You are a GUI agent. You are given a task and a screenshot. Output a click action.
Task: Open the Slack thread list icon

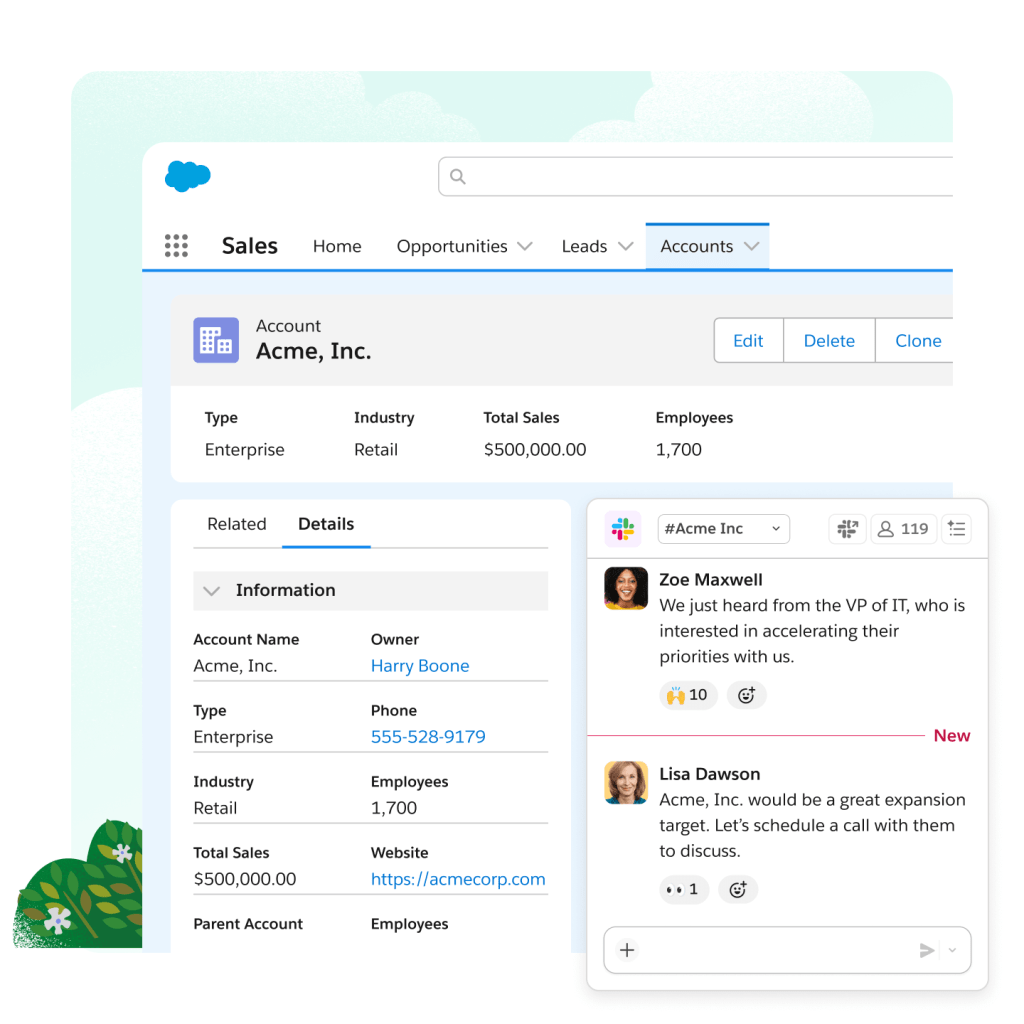pos(957,528)
